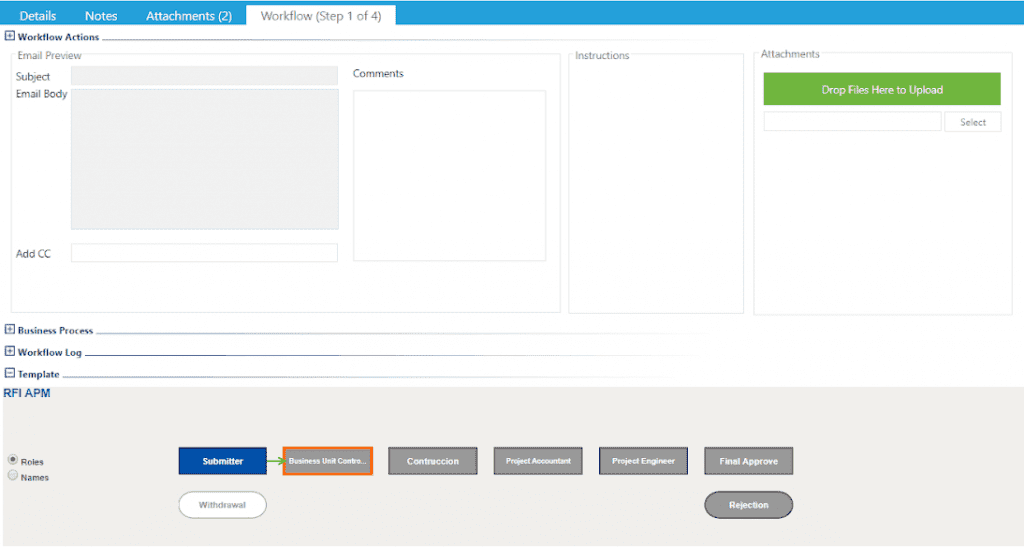Collapse the Template section
The image size is (1024, 547).
click(10, 374)
